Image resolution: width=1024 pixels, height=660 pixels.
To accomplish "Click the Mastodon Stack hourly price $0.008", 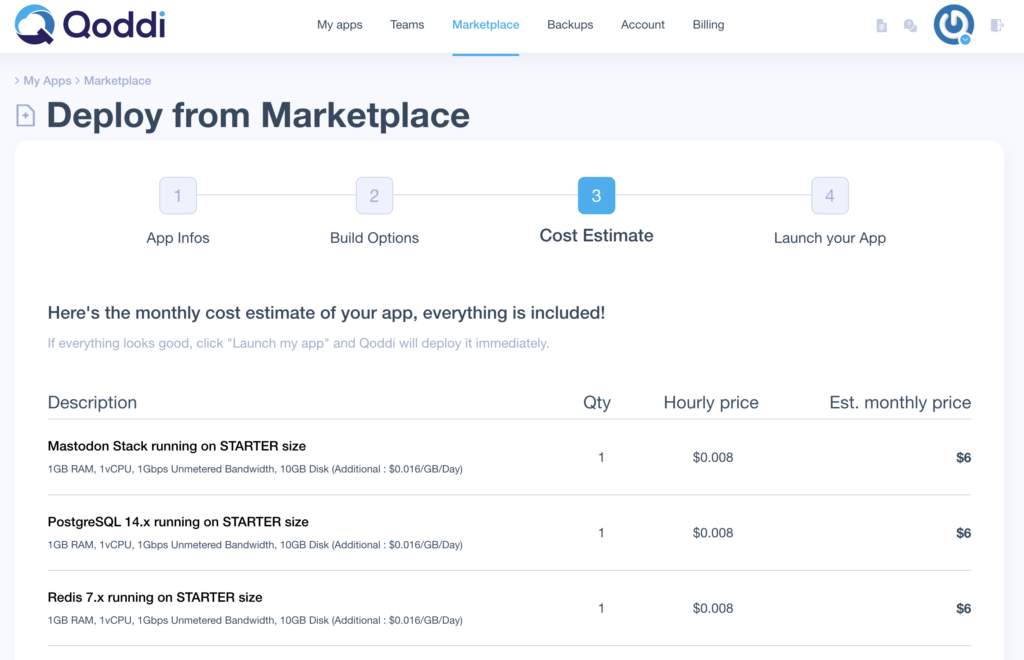I will [x=712, y=458].
